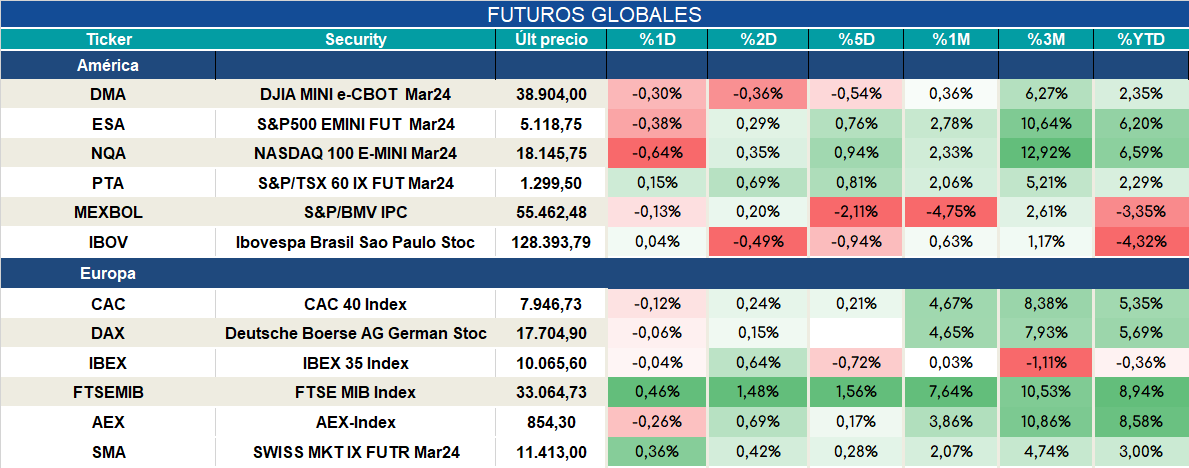Select the Europa section row
Screen dimensions: 1189x468
pos(594,273)
